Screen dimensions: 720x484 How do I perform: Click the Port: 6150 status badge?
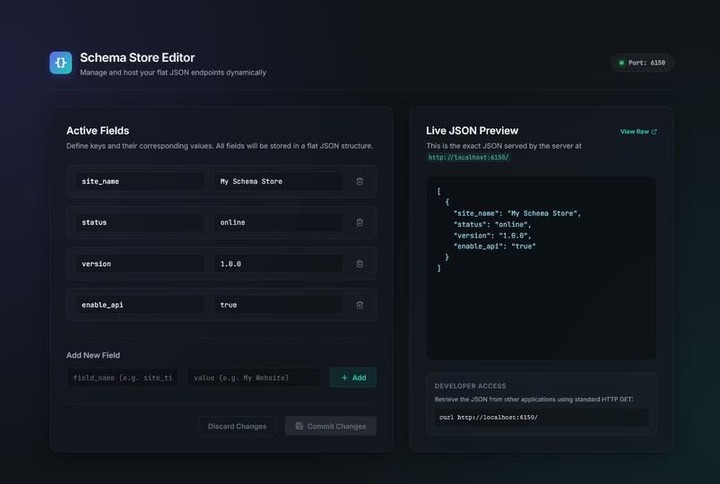pos(642,63)
